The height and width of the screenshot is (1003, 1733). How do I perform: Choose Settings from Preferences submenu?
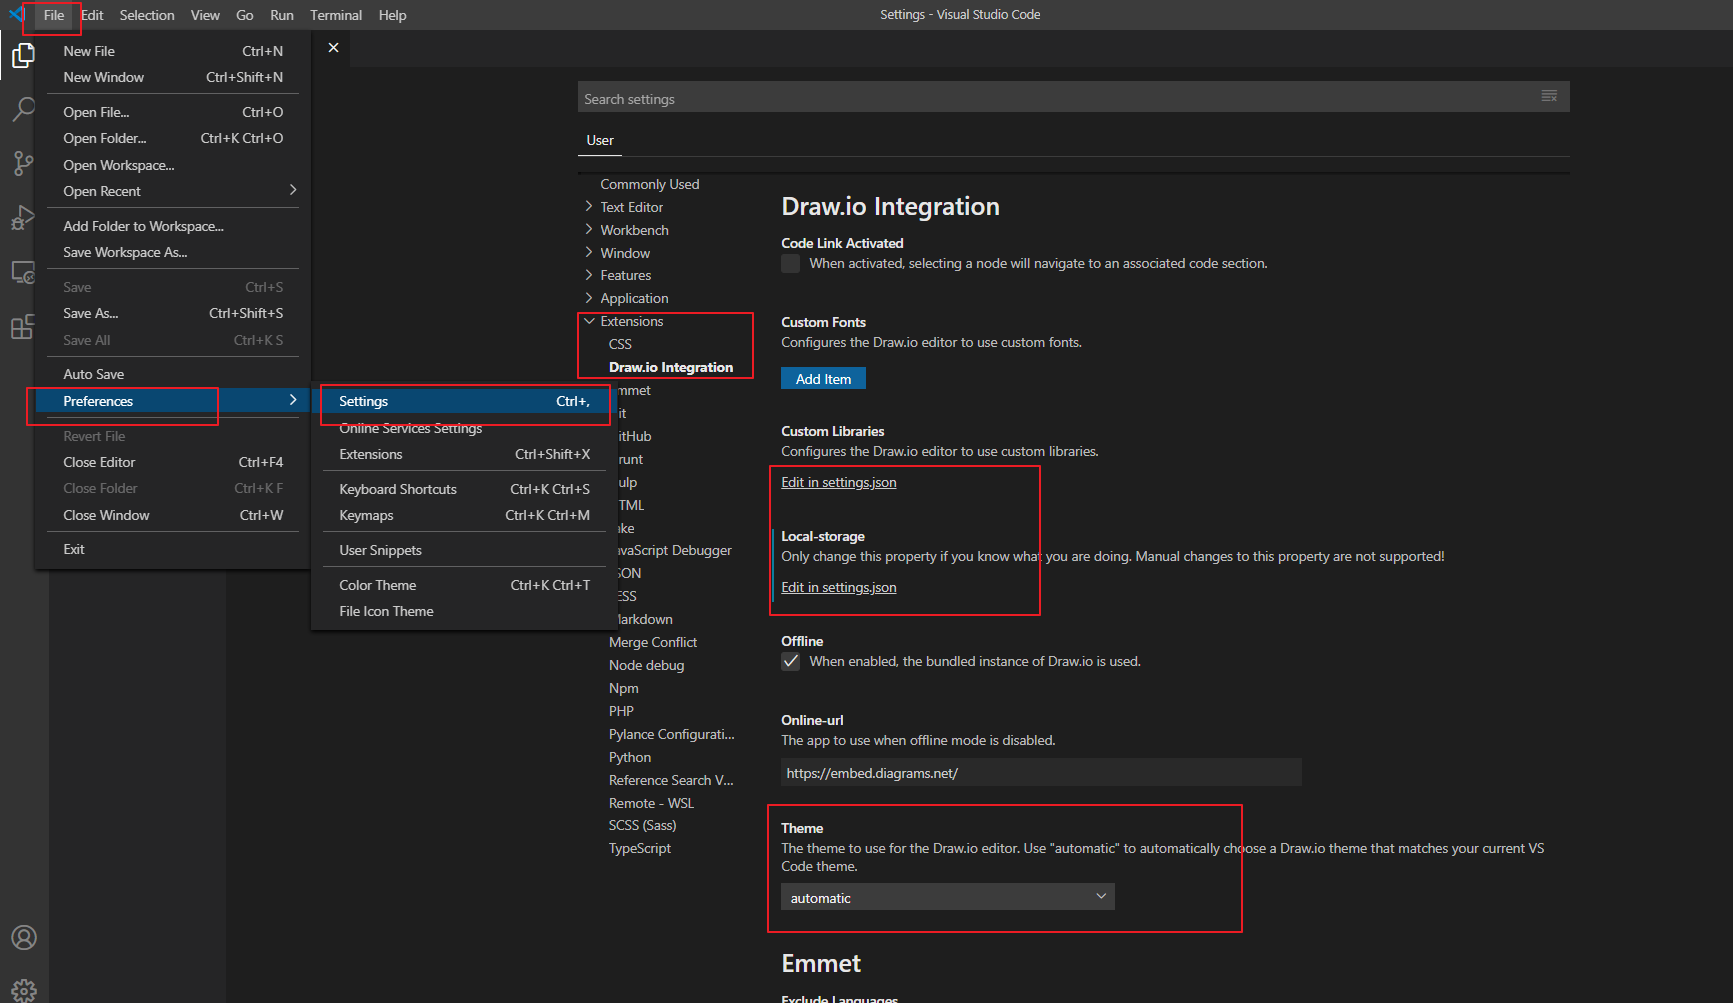(x=464, y=401)
